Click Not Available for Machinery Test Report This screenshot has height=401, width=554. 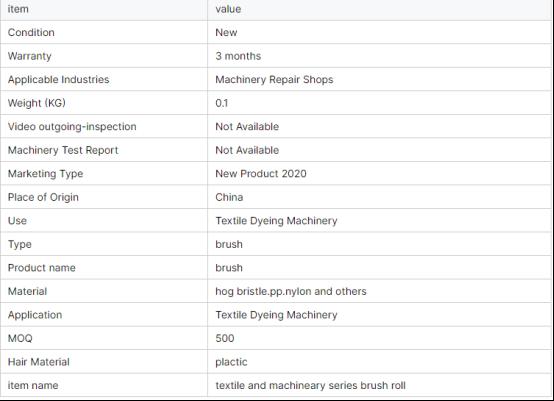[x=247, y=150]
